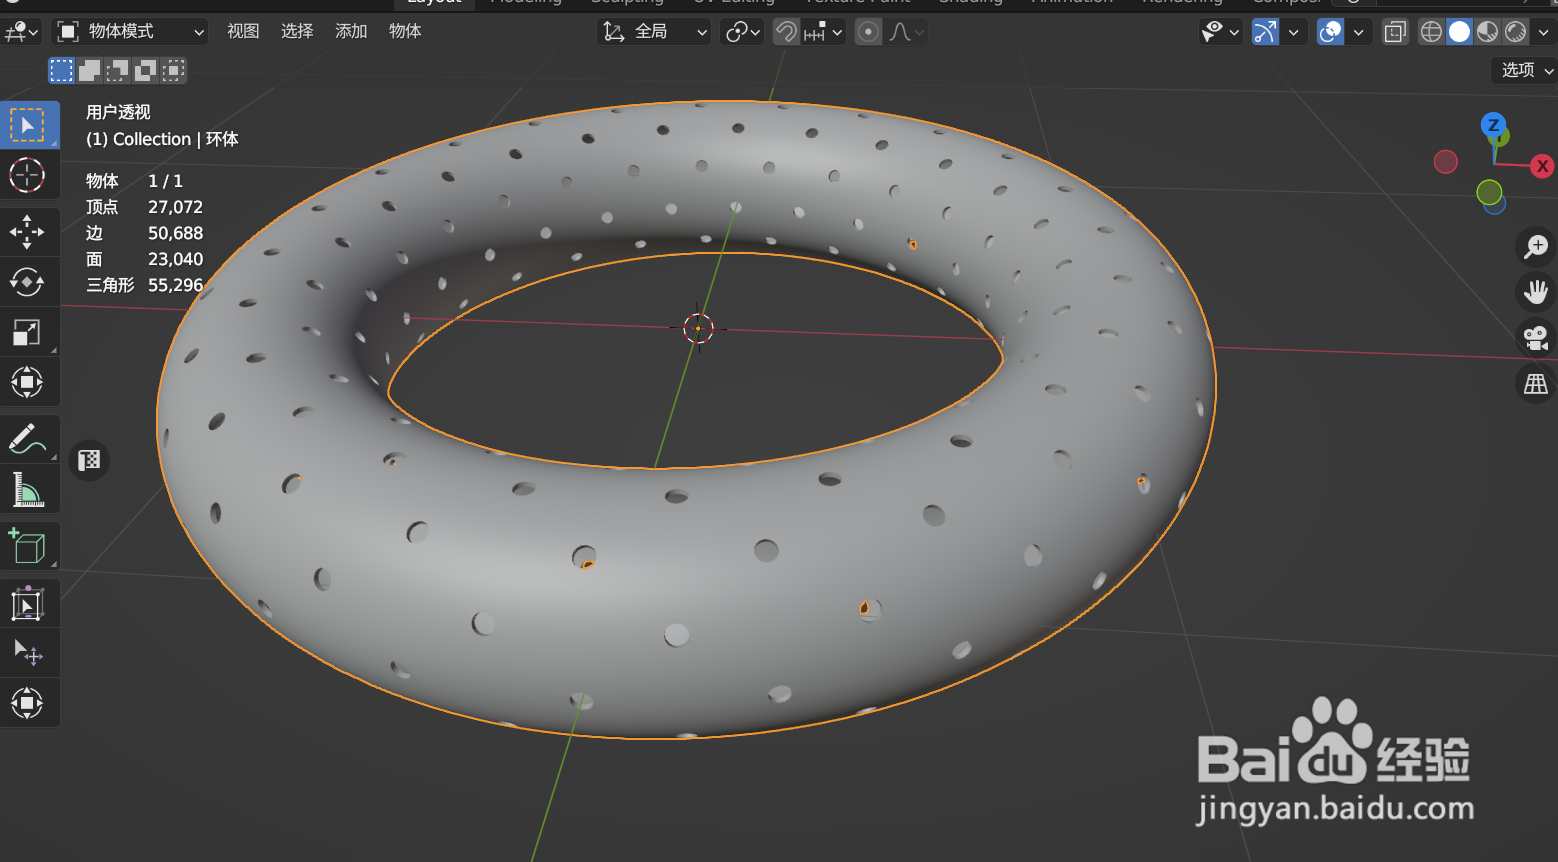Click the zoom magnifier navigation button

pyautogui.click(x=1535, y=246)
